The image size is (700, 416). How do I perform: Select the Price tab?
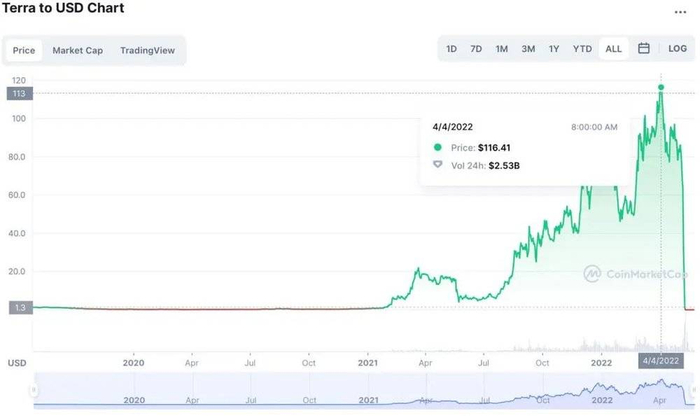(x=24, y=50)
